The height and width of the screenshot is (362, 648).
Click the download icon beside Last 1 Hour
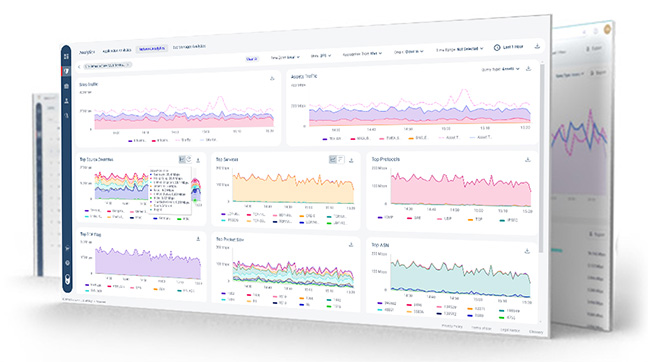click(x=537, y=46)
